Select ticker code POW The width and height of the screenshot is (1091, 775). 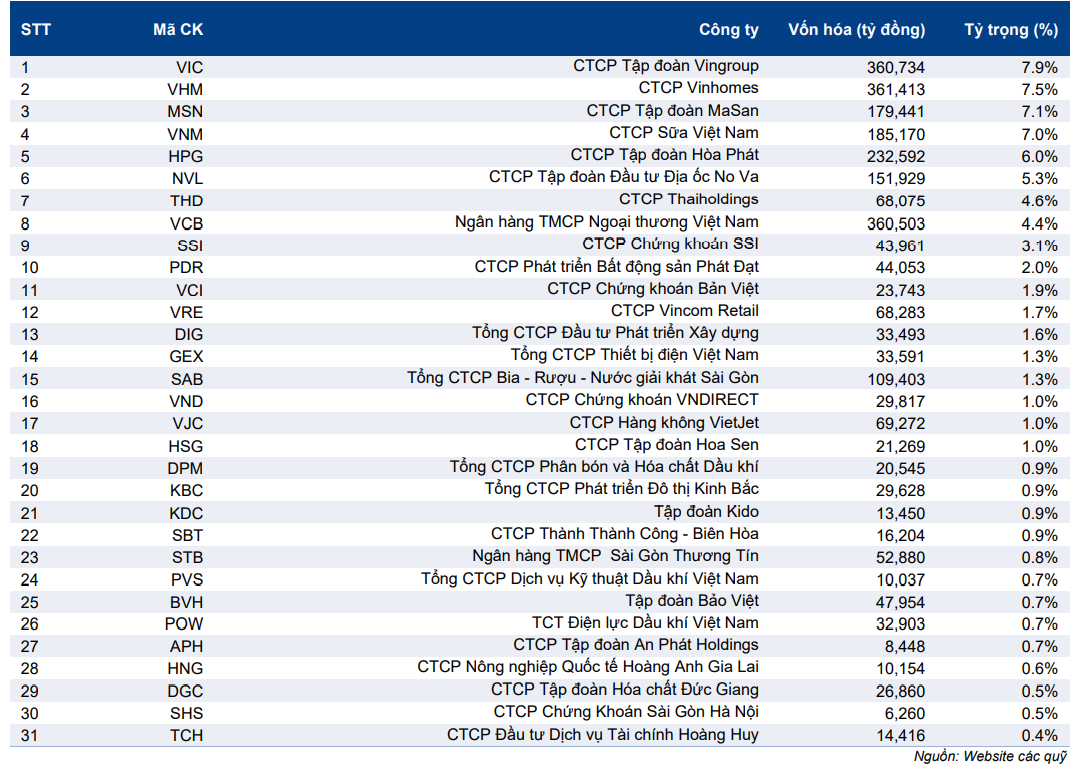pyautogui.click(x=184, y=625)
